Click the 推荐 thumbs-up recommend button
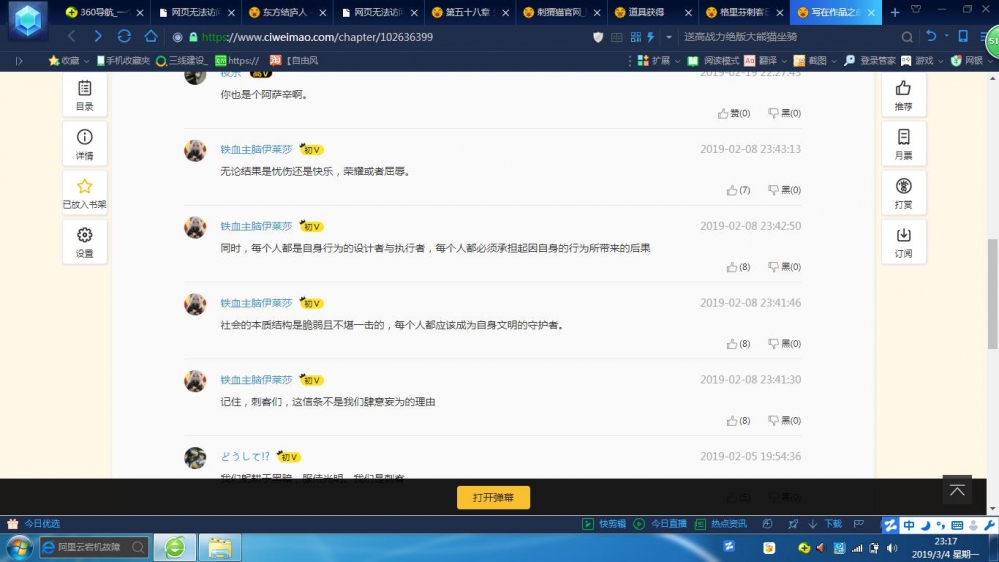Screen dimensions: 999x562 point(903,95)
